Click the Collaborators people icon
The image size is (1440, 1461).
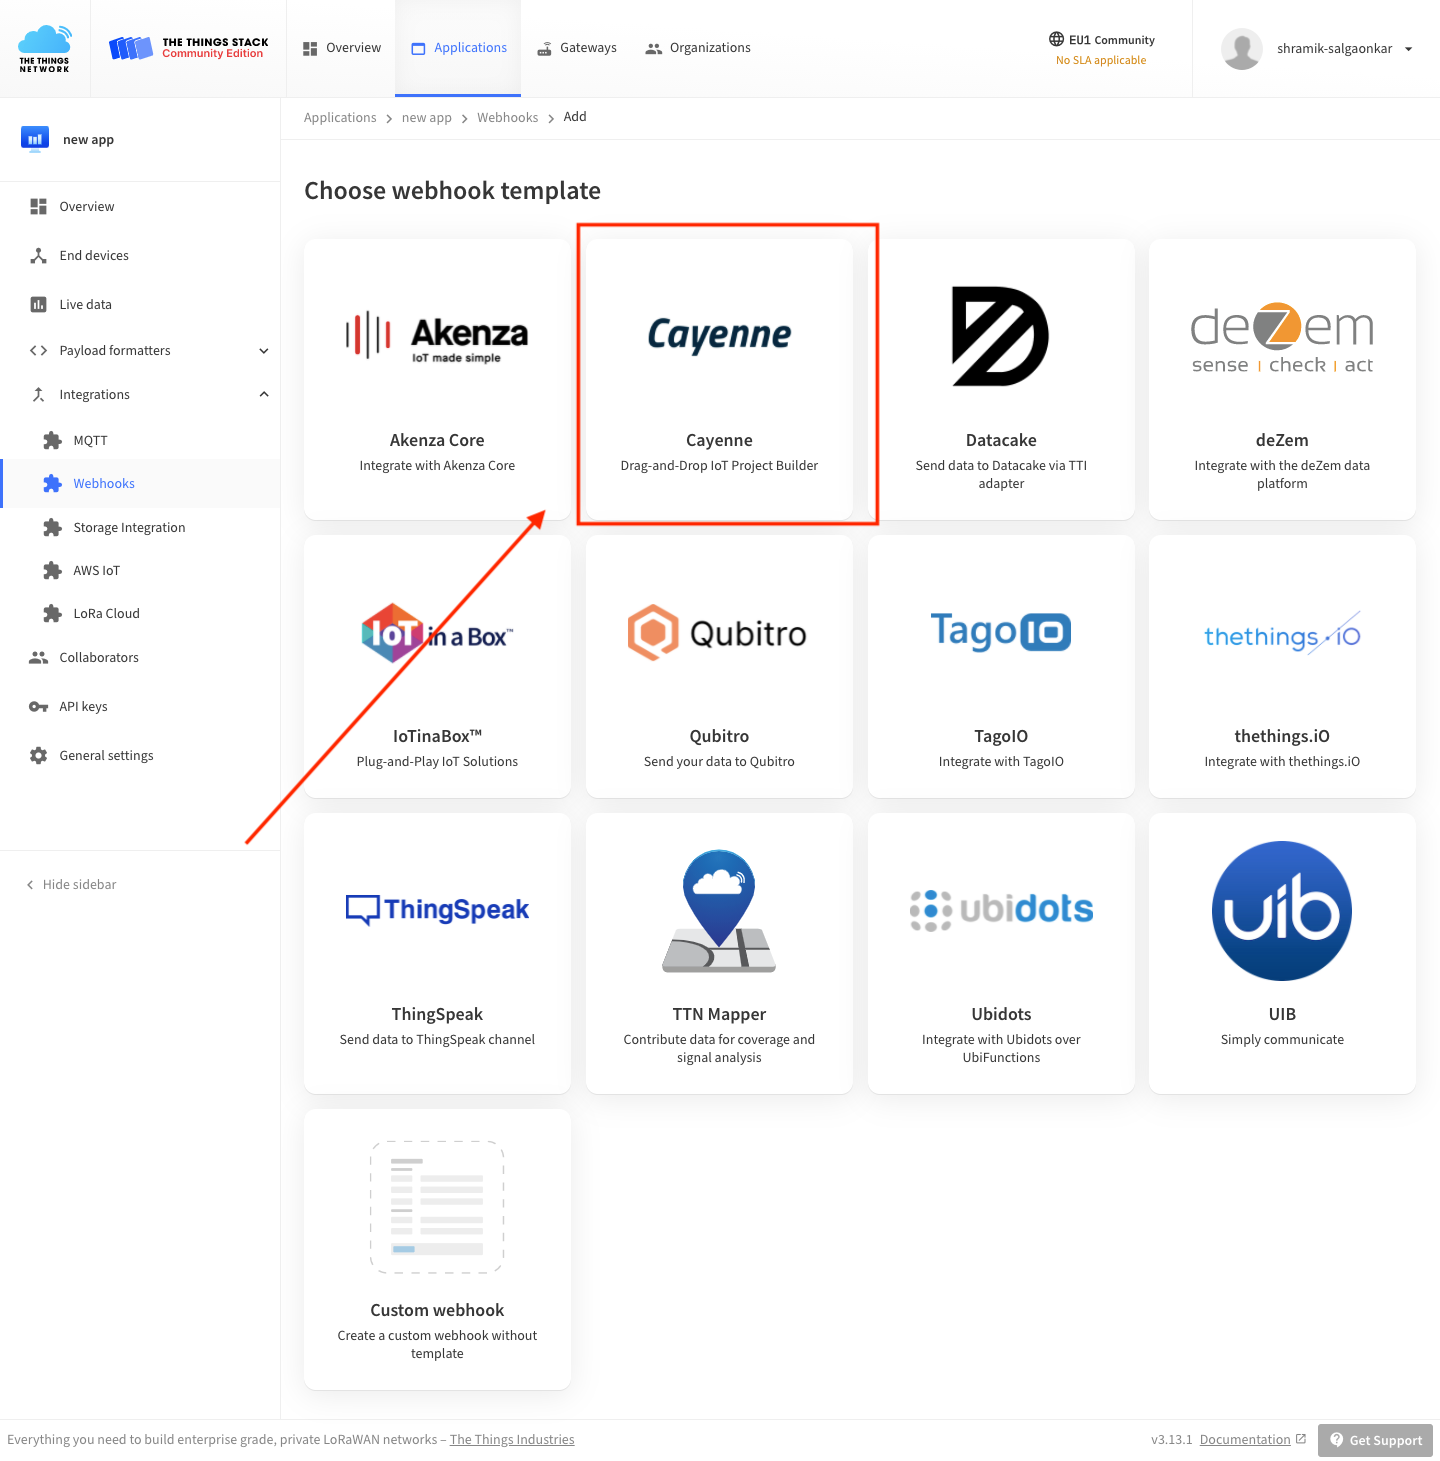[38, 658]
